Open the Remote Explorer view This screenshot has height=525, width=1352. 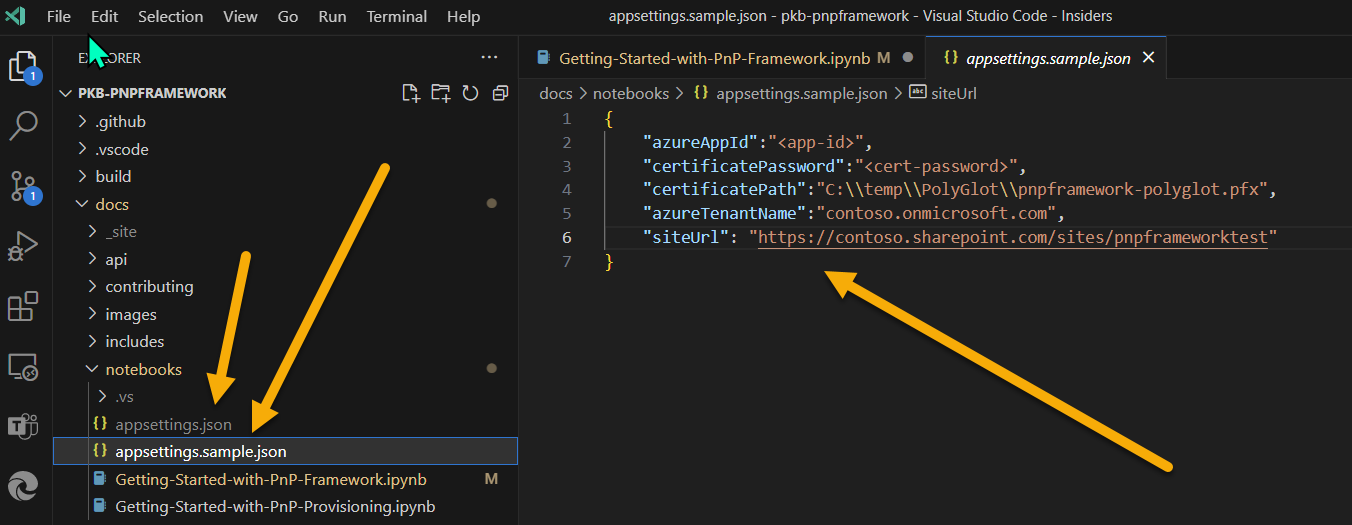[x=22, y=366]
